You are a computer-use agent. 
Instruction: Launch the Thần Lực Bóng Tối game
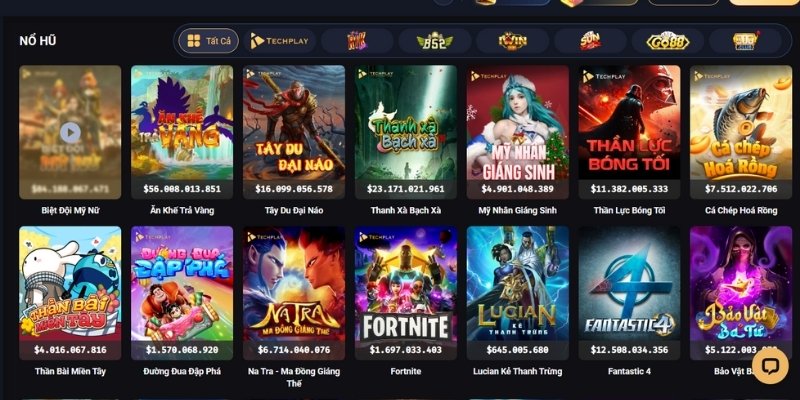[630, 132]
